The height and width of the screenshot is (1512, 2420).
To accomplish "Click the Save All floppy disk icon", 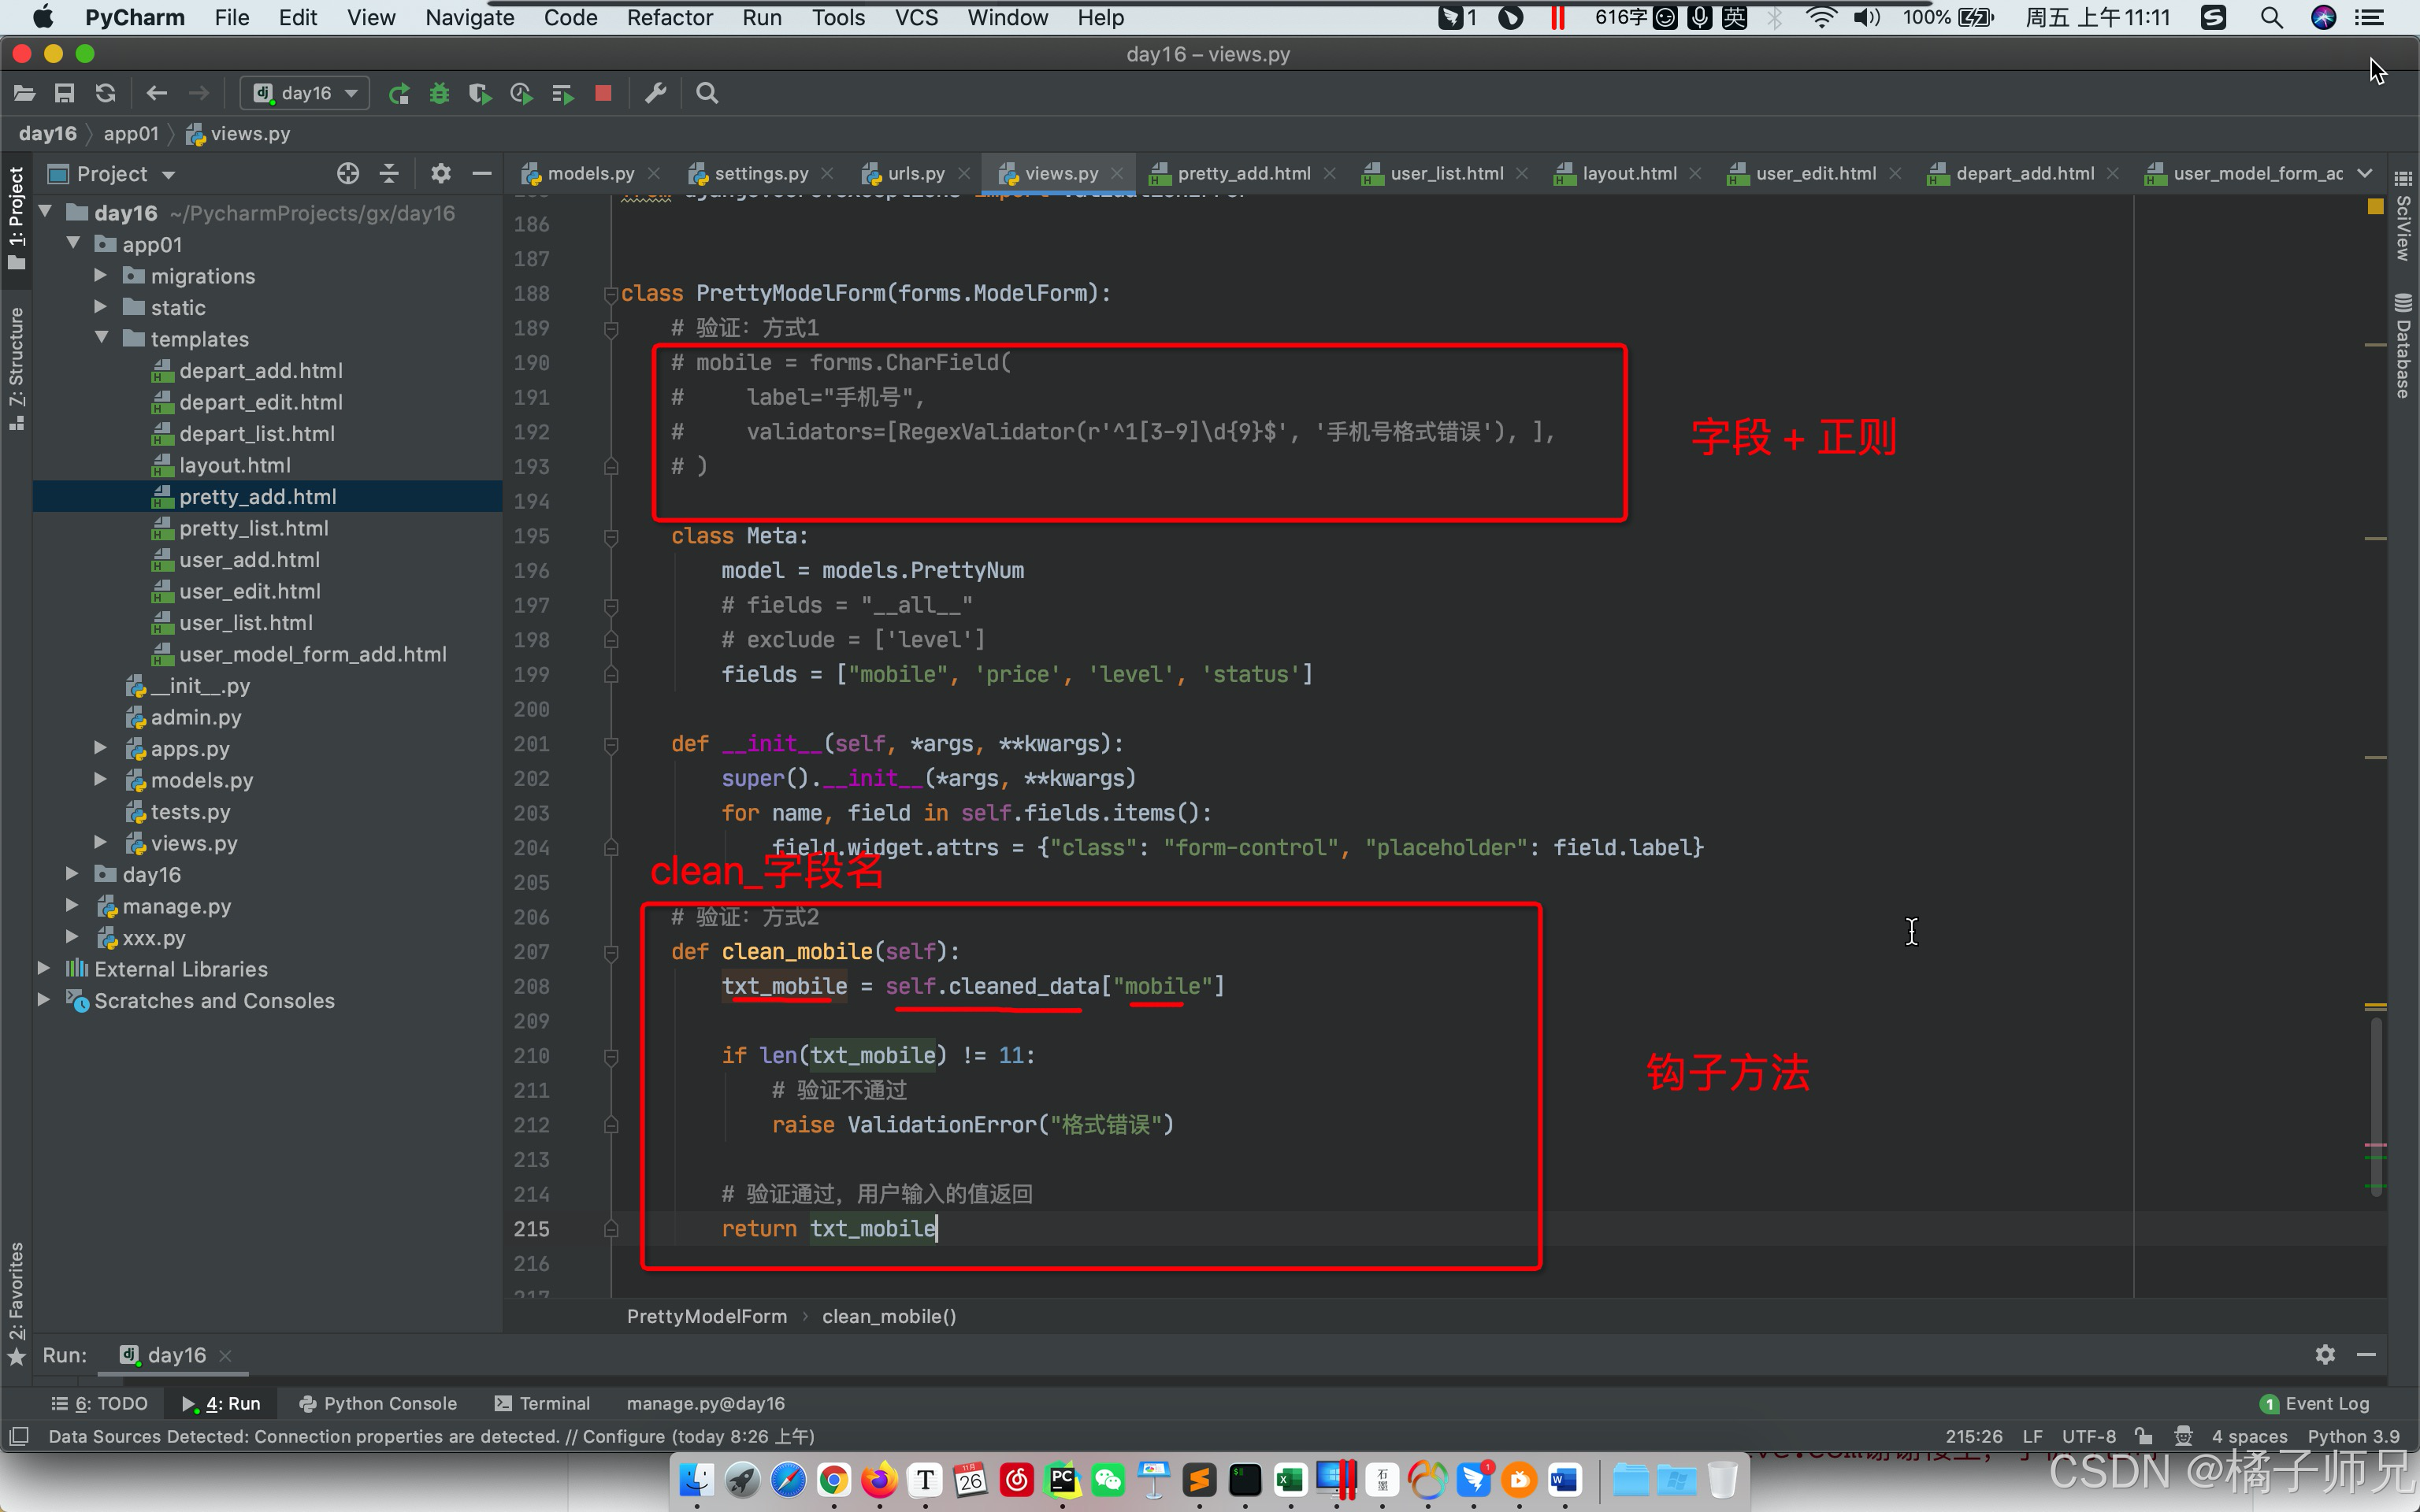I will (64, 94).
